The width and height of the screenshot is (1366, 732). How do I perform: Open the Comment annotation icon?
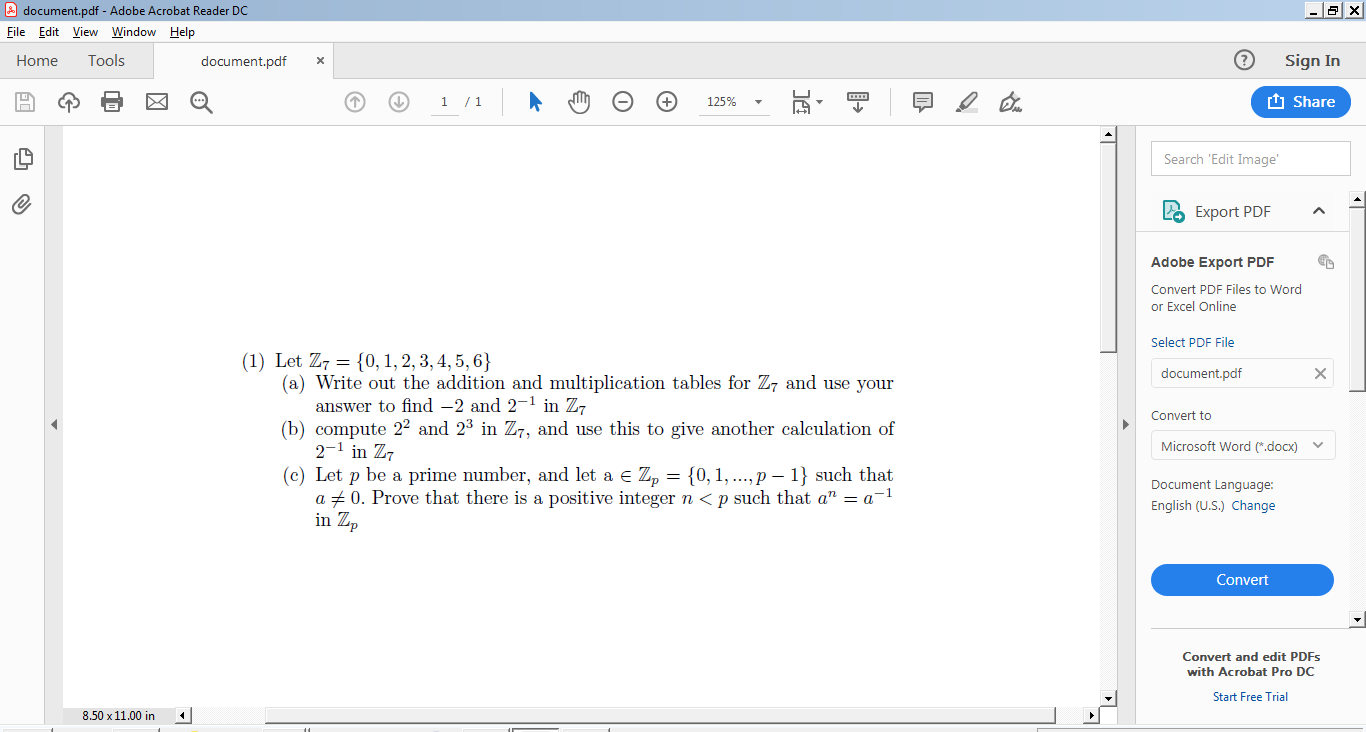921,101
